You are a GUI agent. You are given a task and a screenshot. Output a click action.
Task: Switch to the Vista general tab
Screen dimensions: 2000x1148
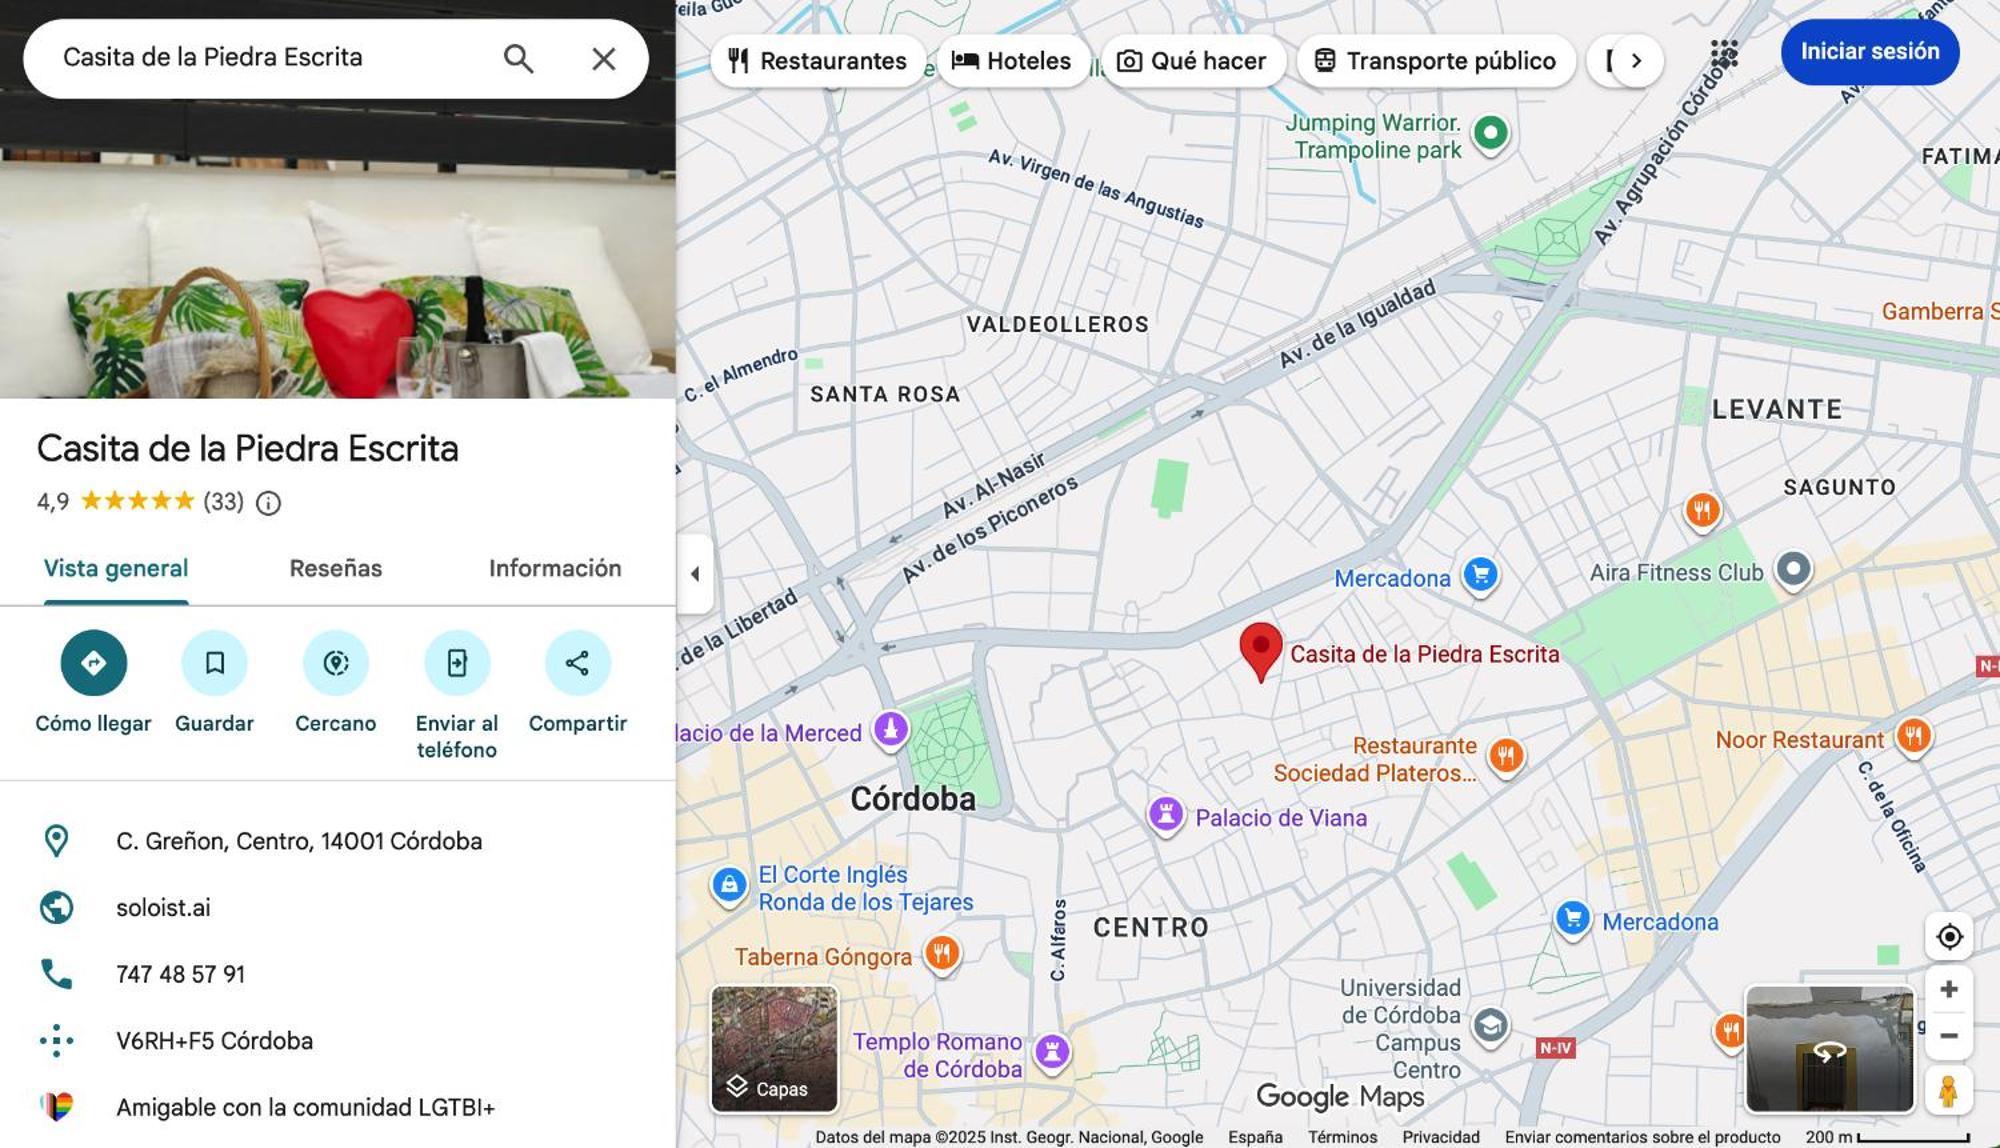[x=116, y=569]
